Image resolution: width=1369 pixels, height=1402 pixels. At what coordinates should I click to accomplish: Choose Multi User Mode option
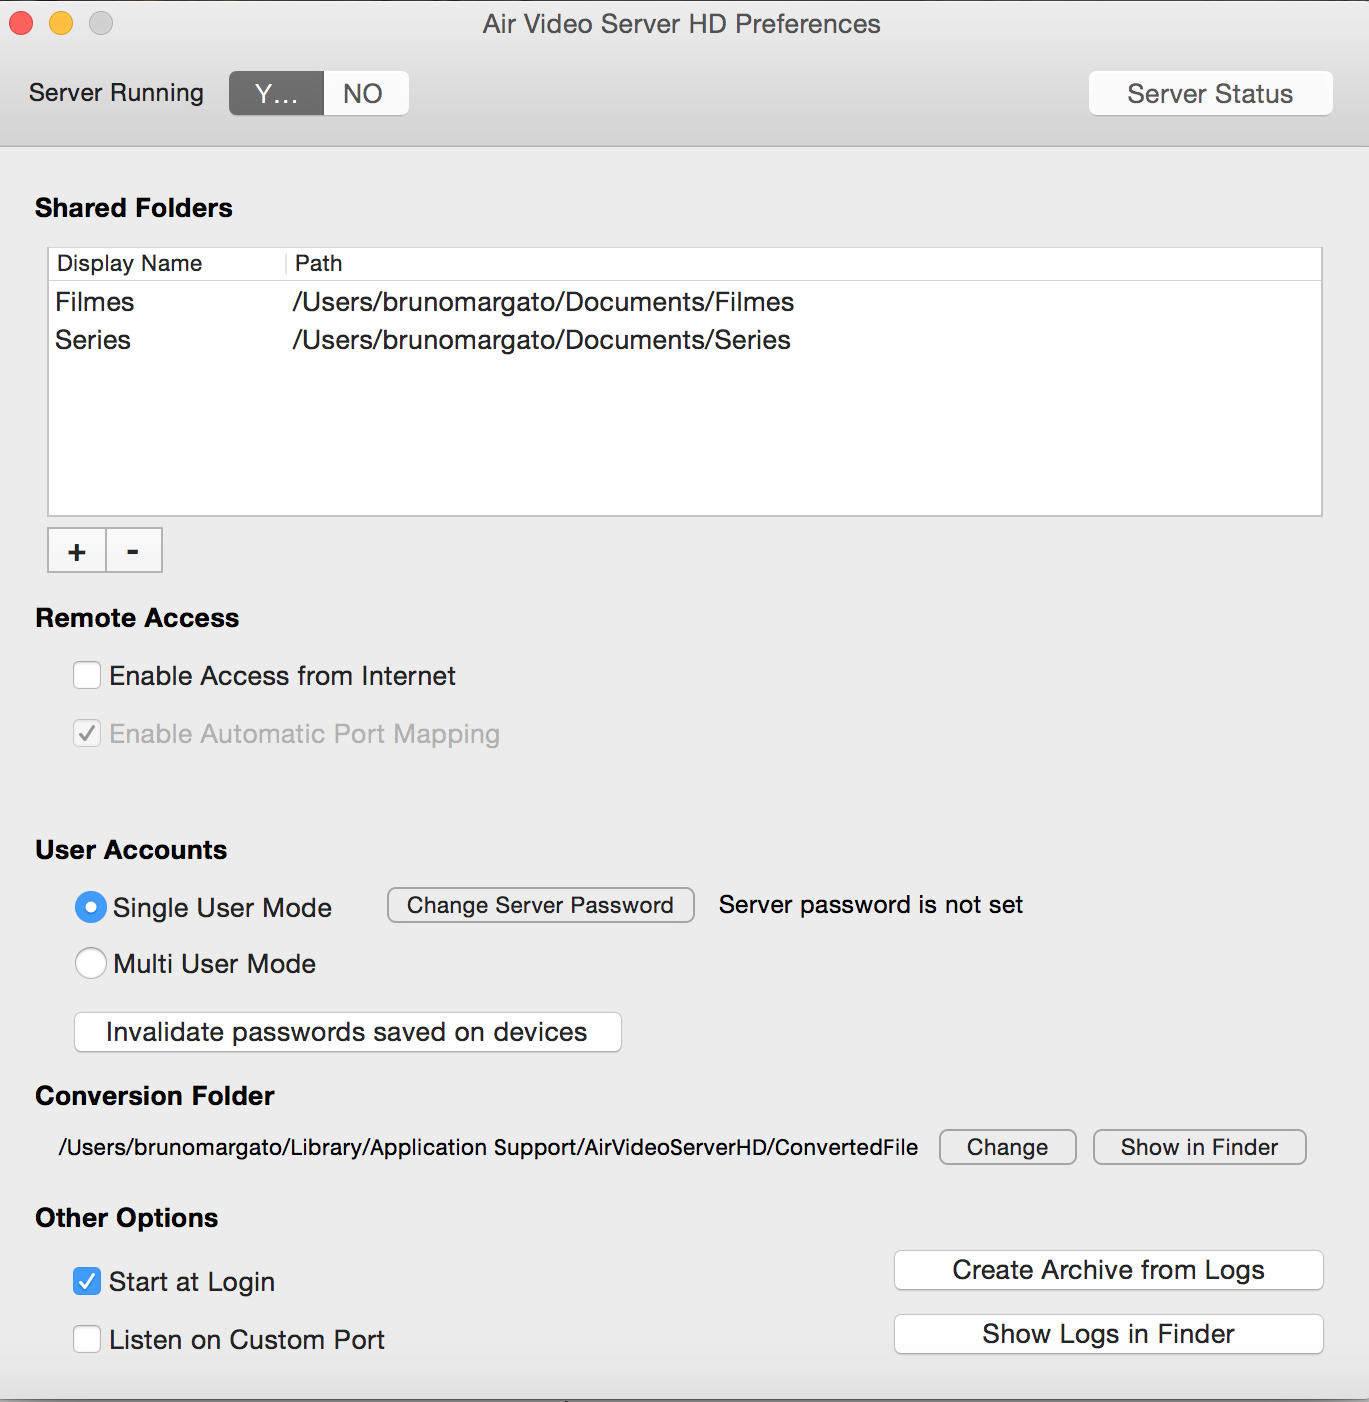pos(91,964)
